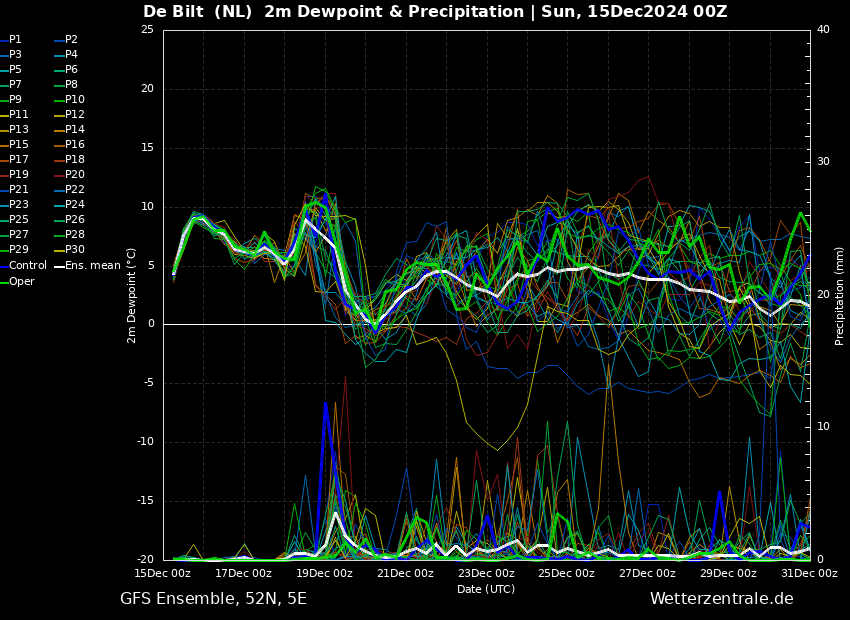Click the Precipitation (mm) axis label

point(839,296)
